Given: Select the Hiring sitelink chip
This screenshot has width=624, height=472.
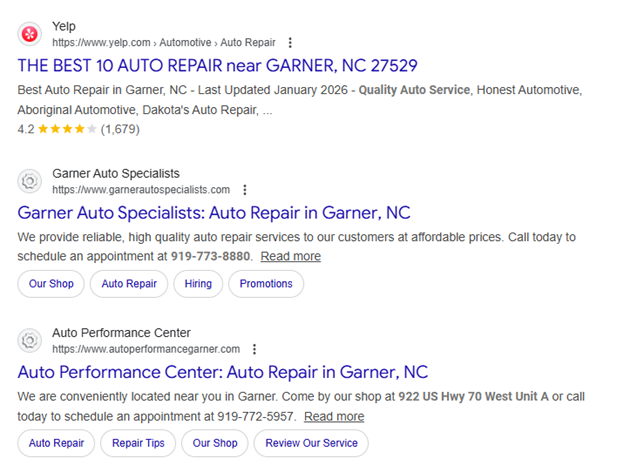Looking at the screenshot, I should click(198, 284).
